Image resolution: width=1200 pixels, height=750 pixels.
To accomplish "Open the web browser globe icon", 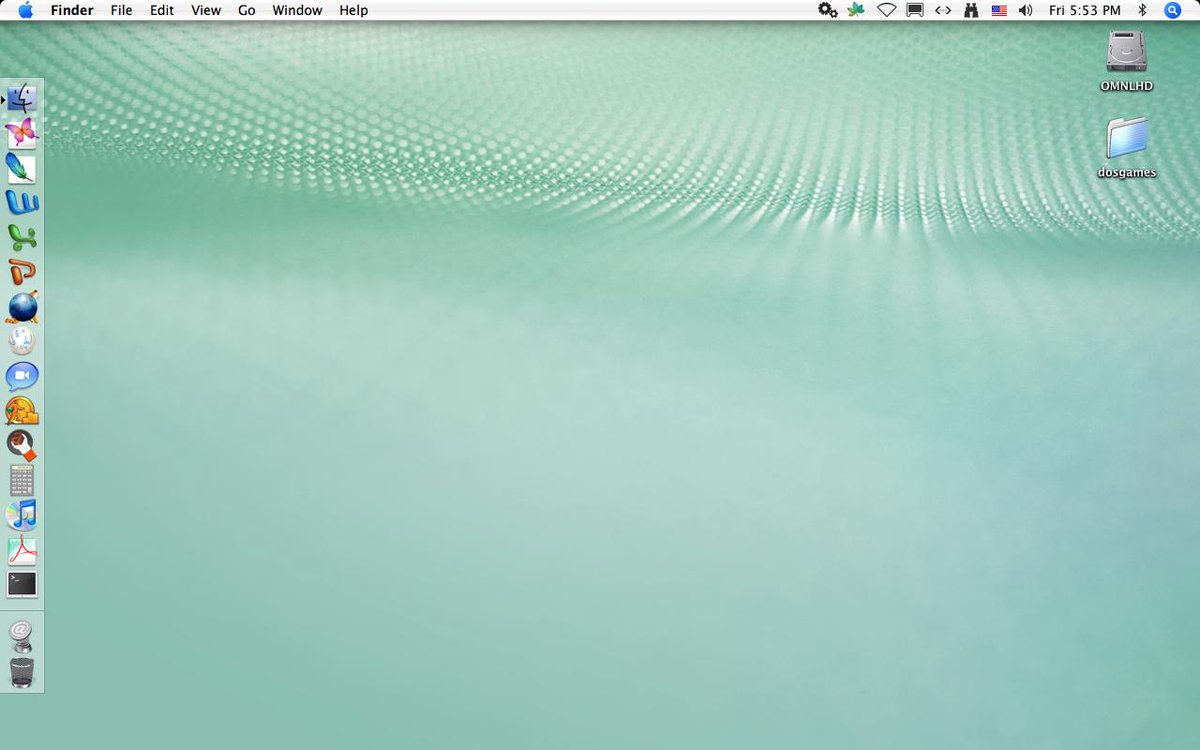I will (22, 306).
